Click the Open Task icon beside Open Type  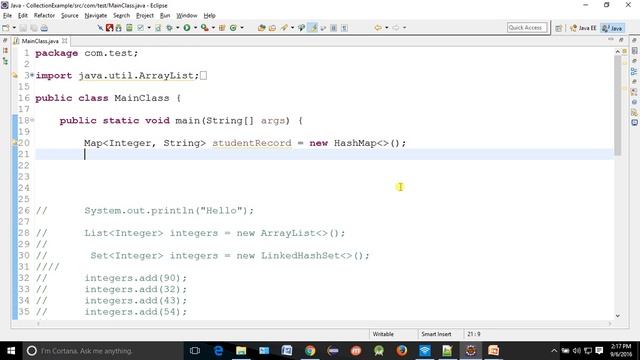[x=272, y=28]
